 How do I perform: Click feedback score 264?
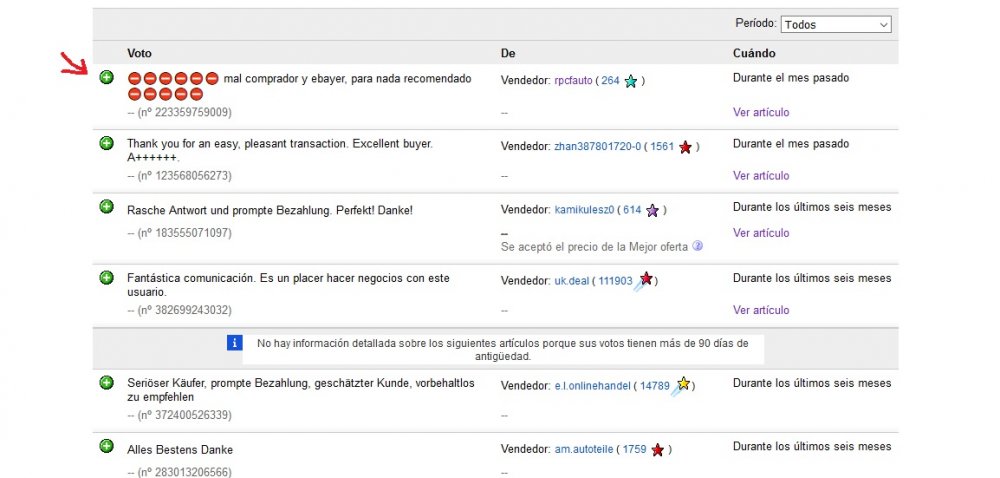coord(610,81)
